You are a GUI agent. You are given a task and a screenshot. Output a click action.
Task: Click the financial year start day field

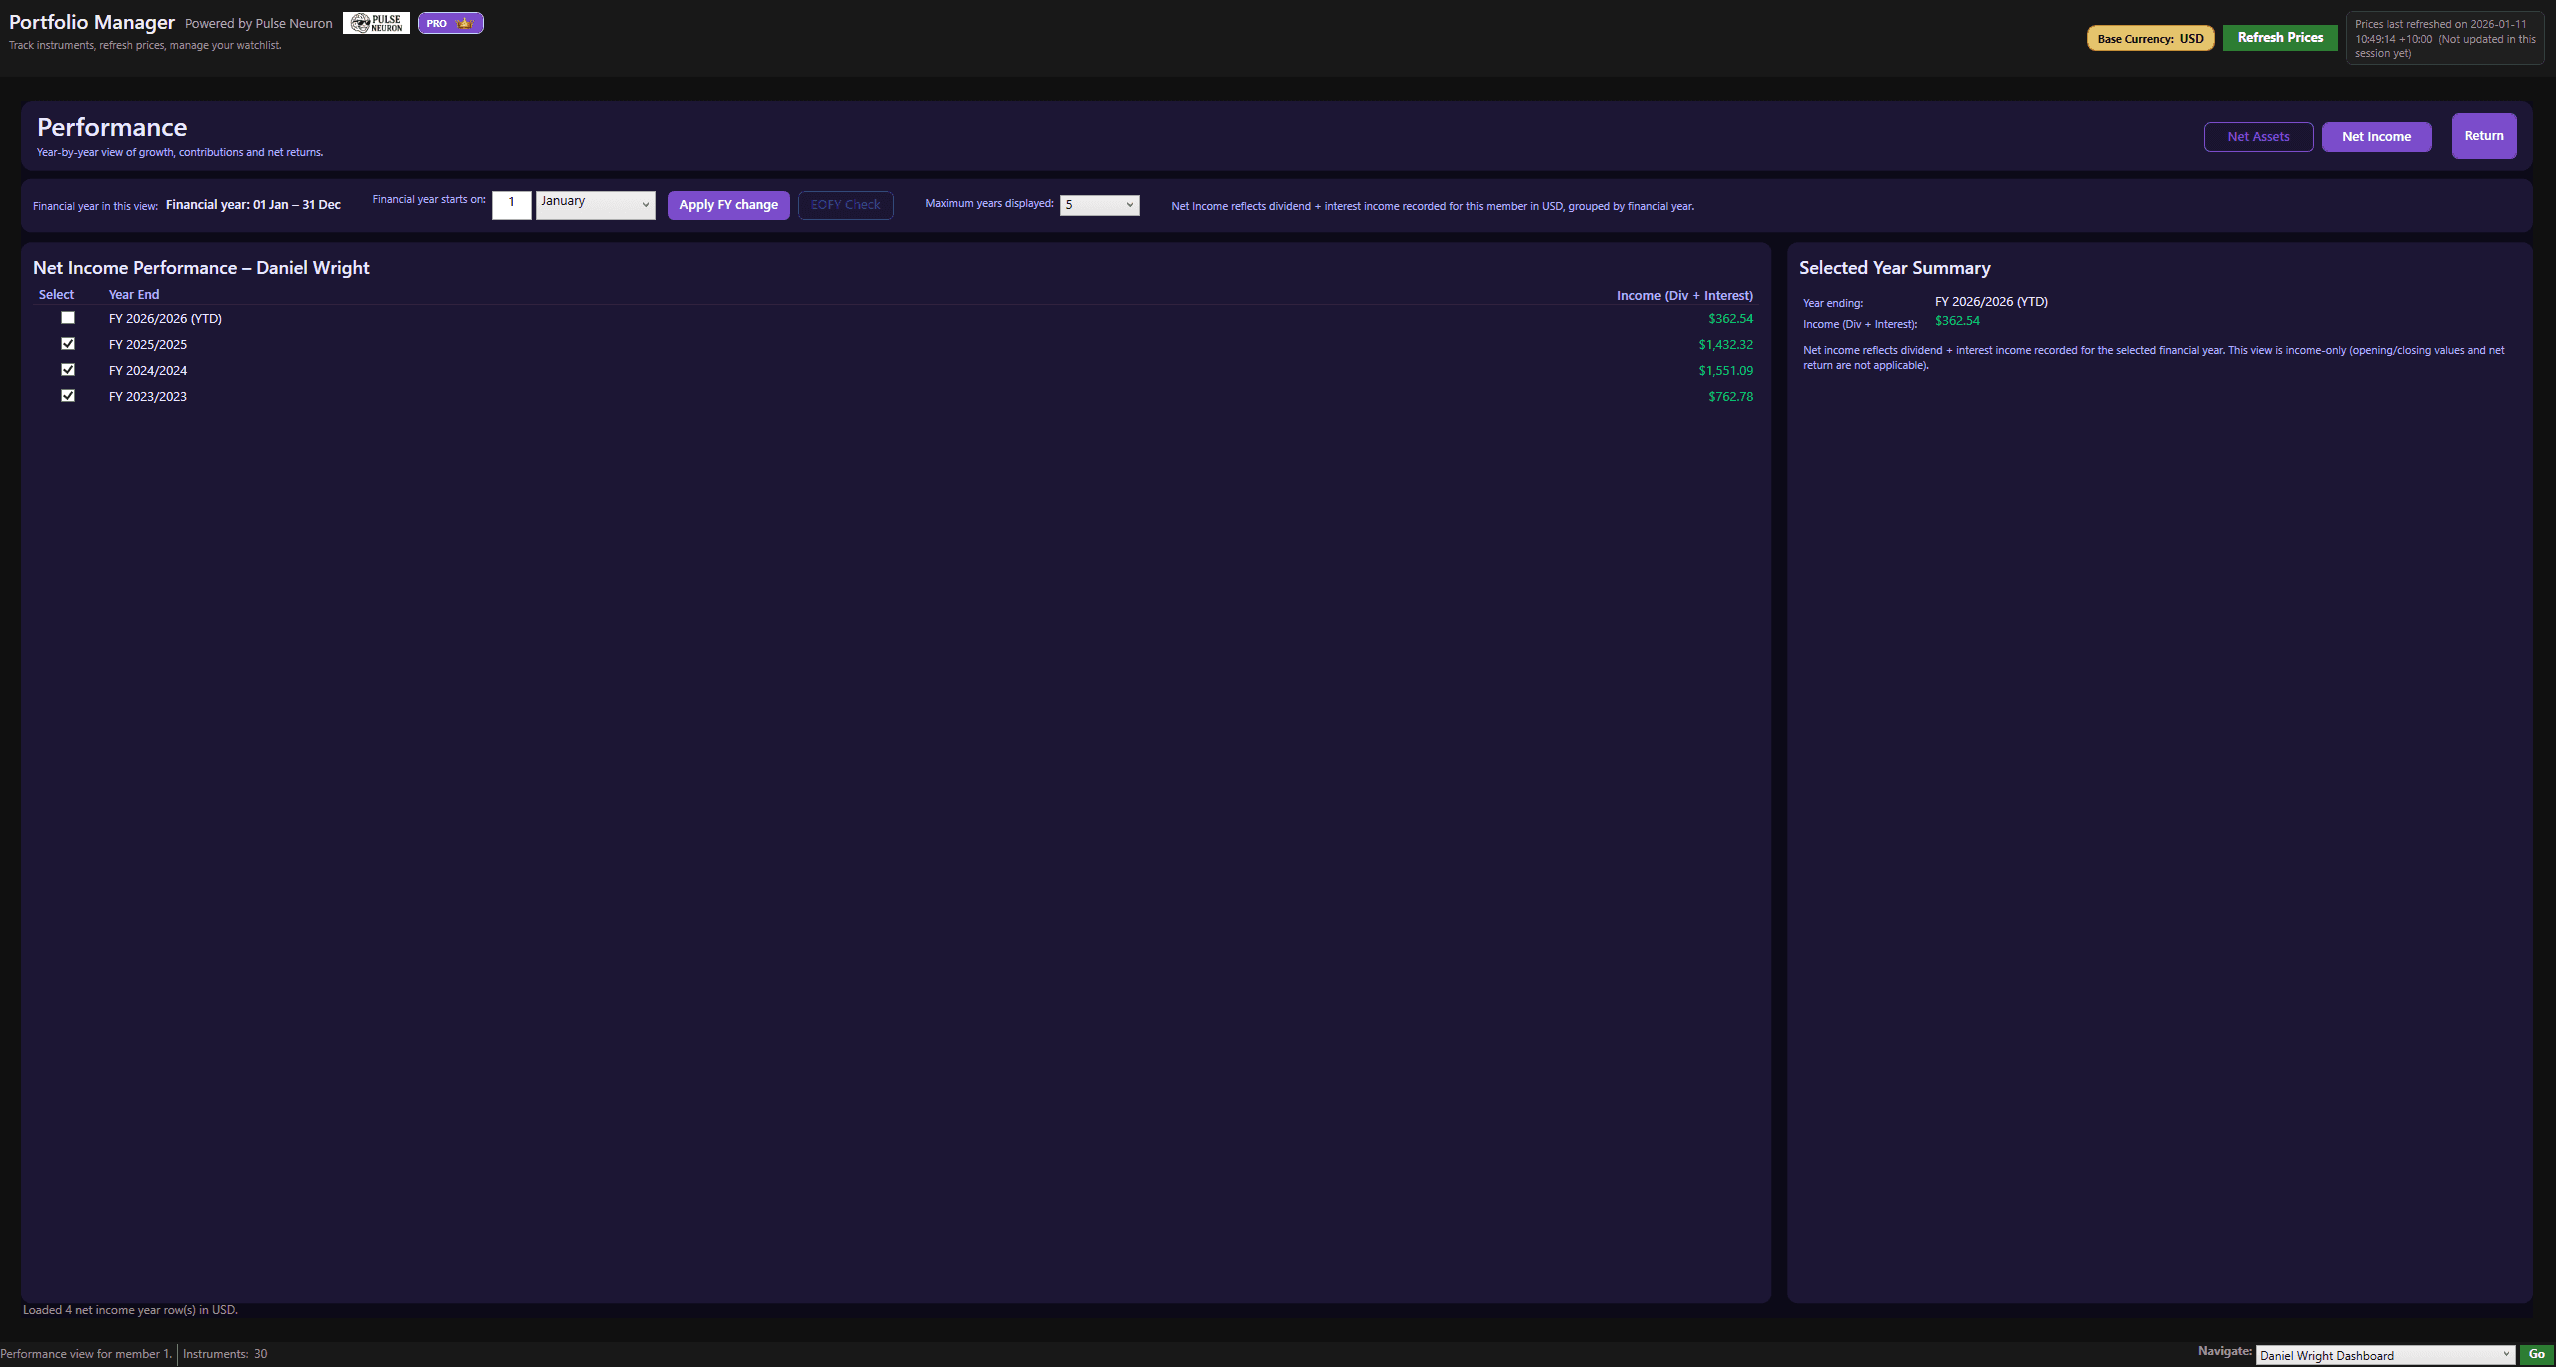pyautogui.click(x=511, y=204)
